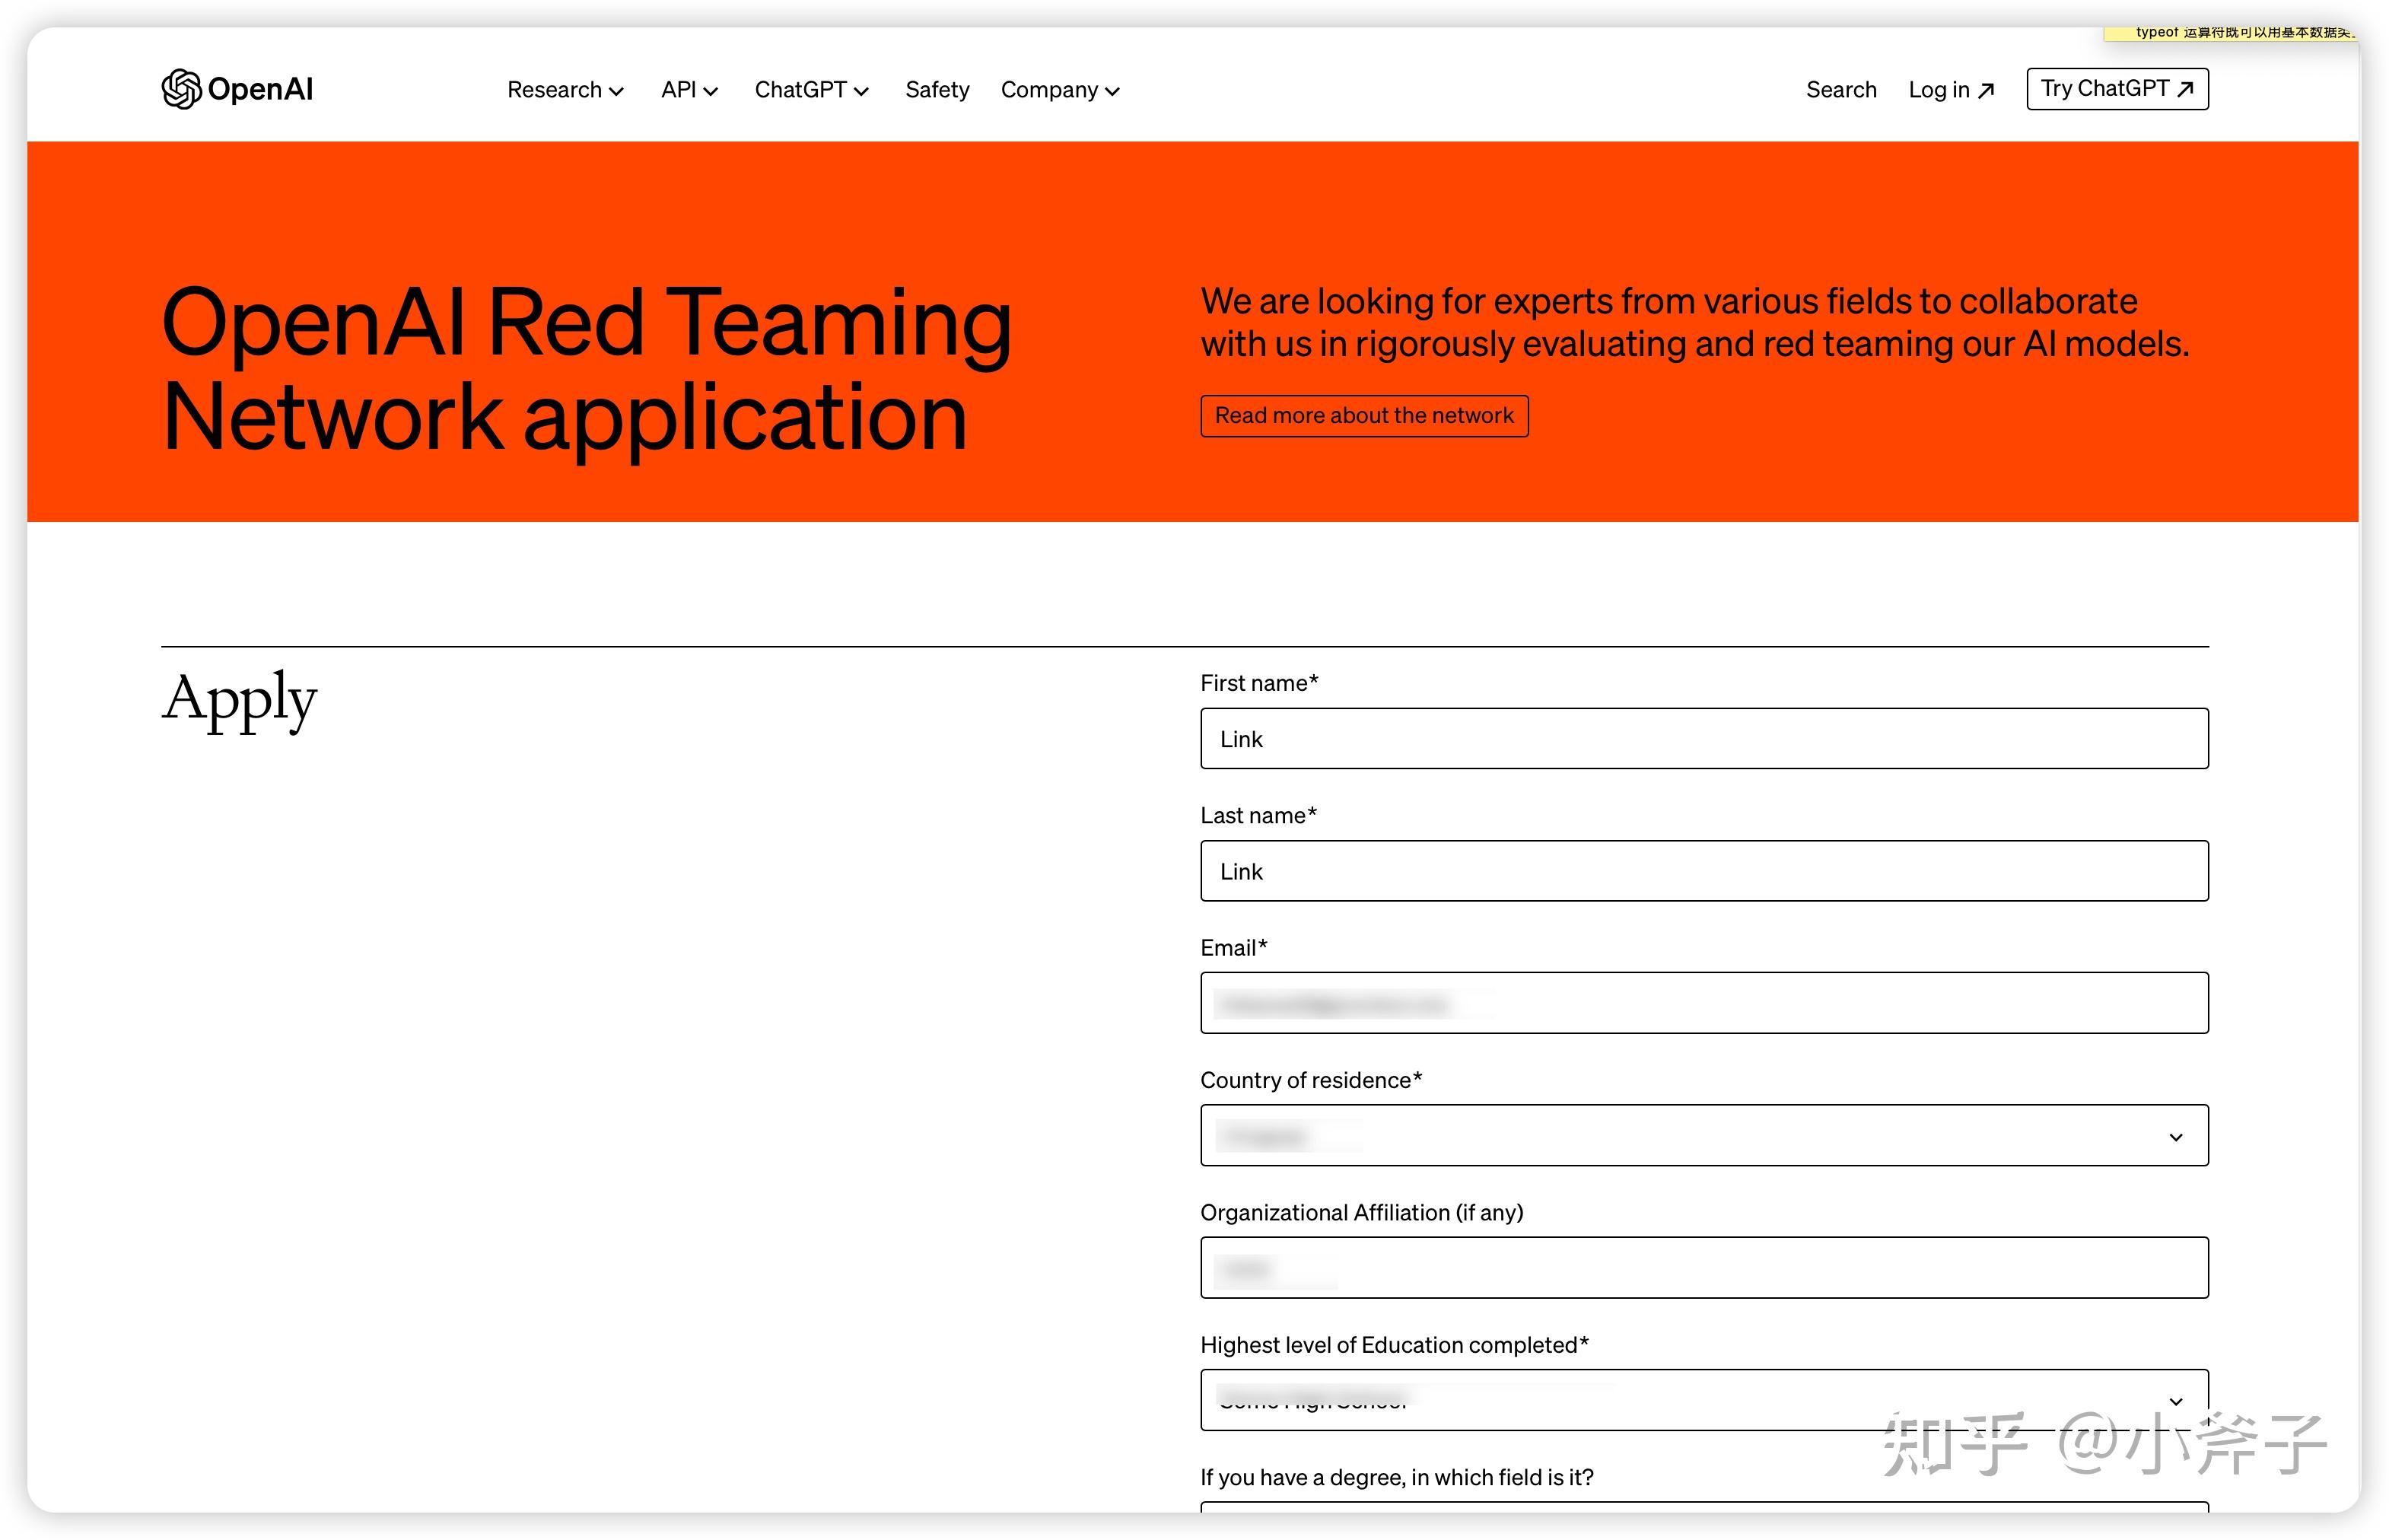
Task: Open Search in the header
Action: [1840, 90]
